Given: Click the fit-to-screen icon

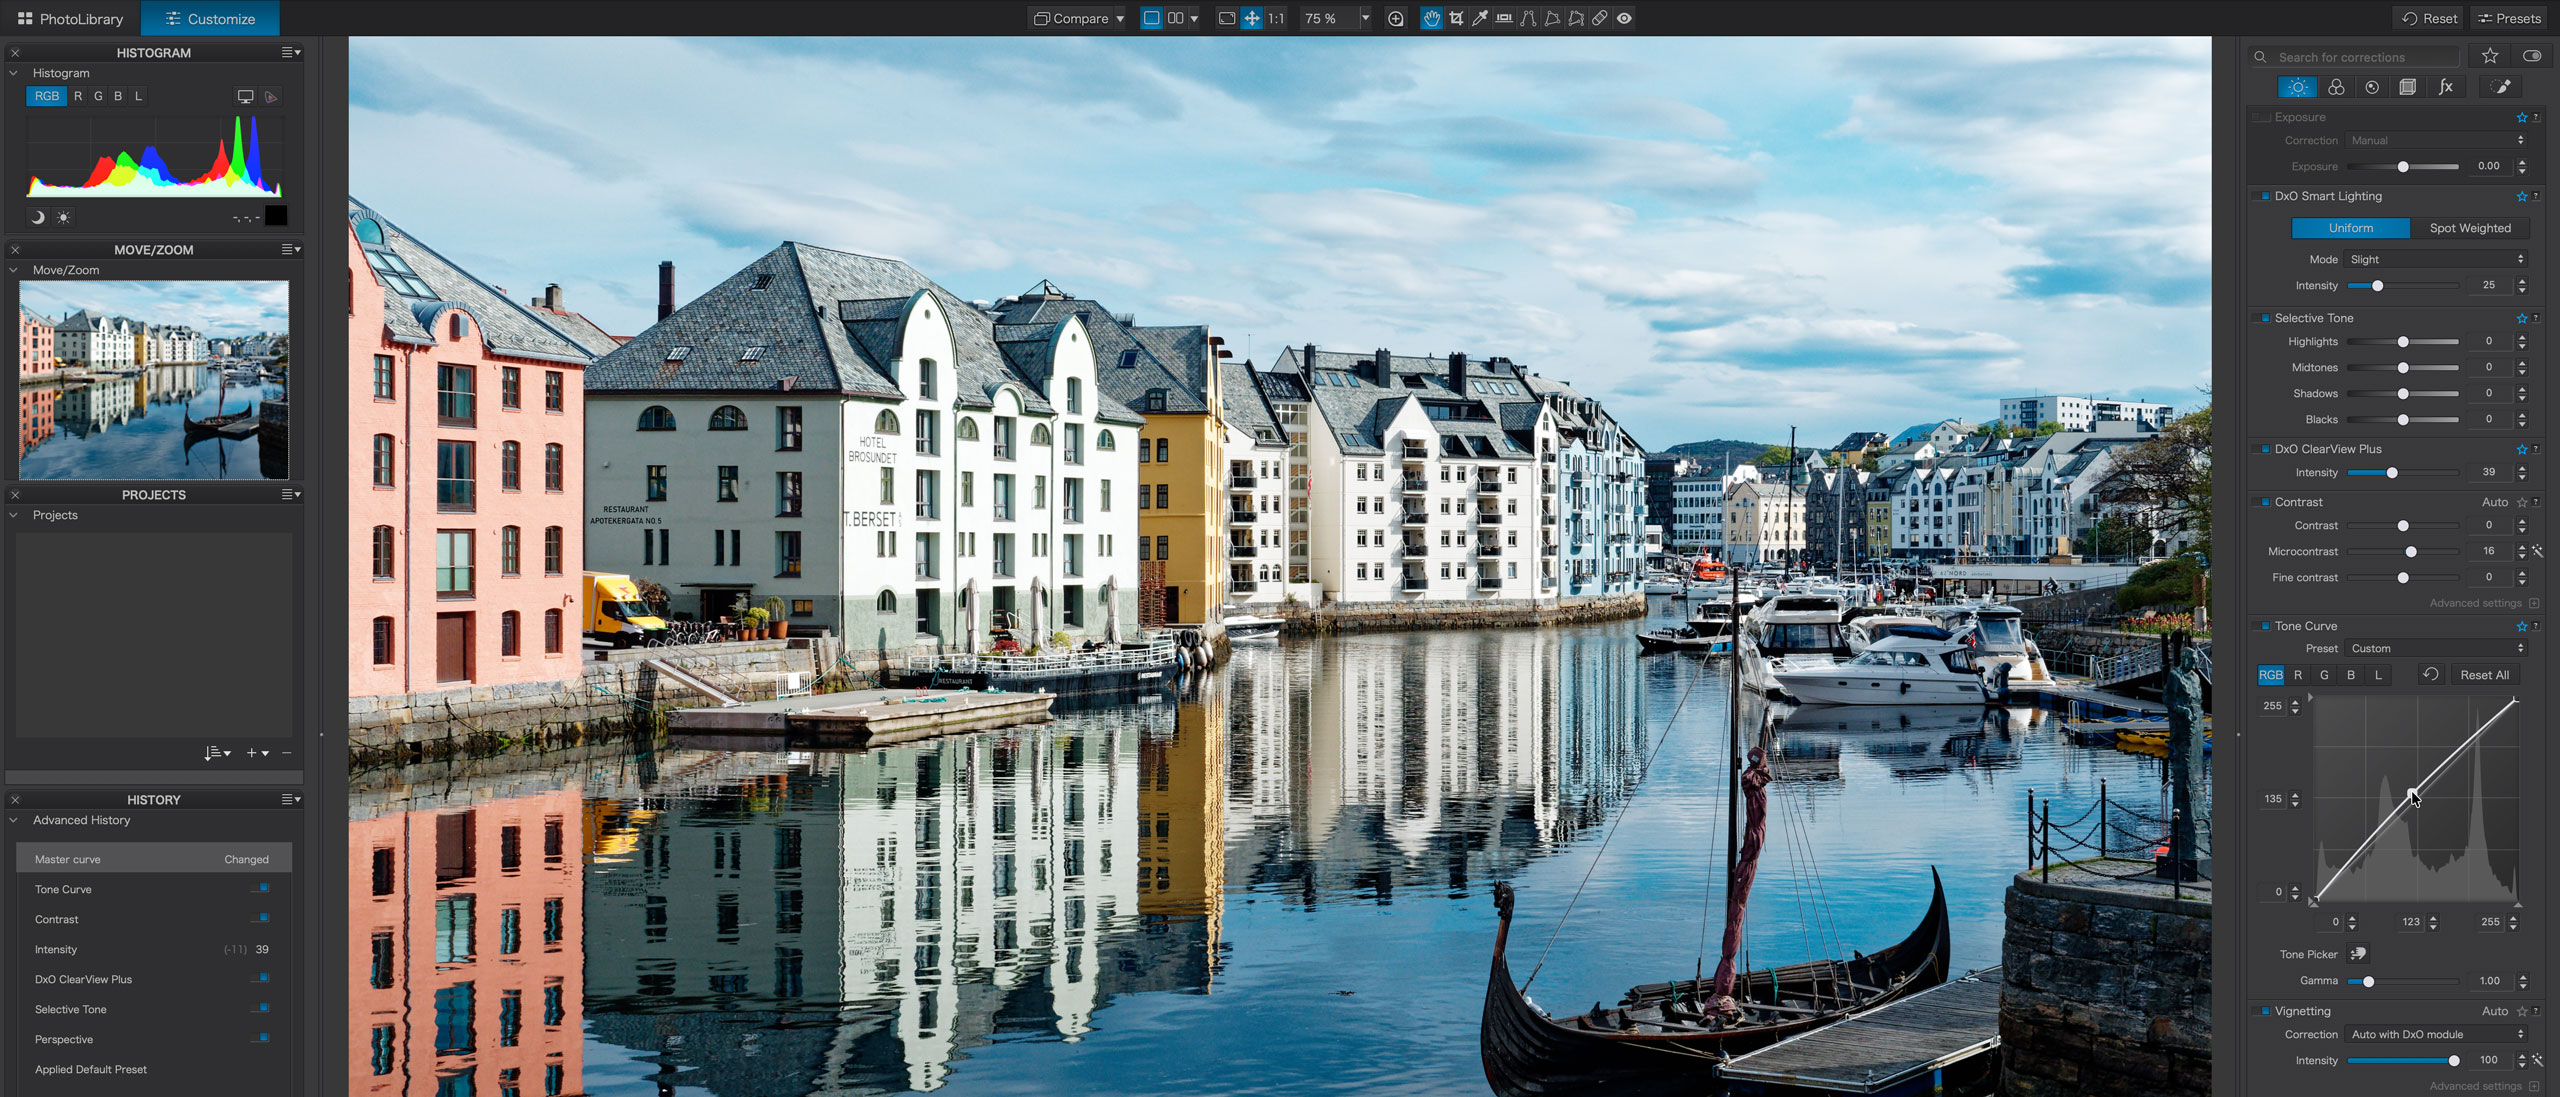Looking at the screenshot, I should pyautogui.click(x=1227, y=18).
